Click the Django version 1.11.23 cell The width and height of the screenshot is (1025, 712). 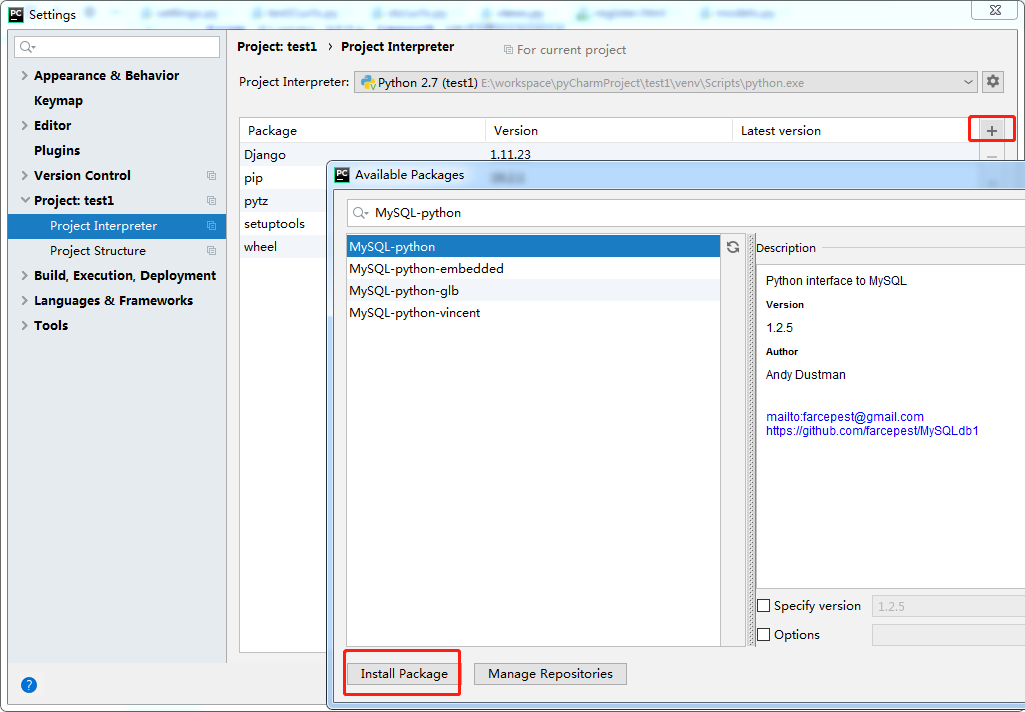[x=511, y=155]
